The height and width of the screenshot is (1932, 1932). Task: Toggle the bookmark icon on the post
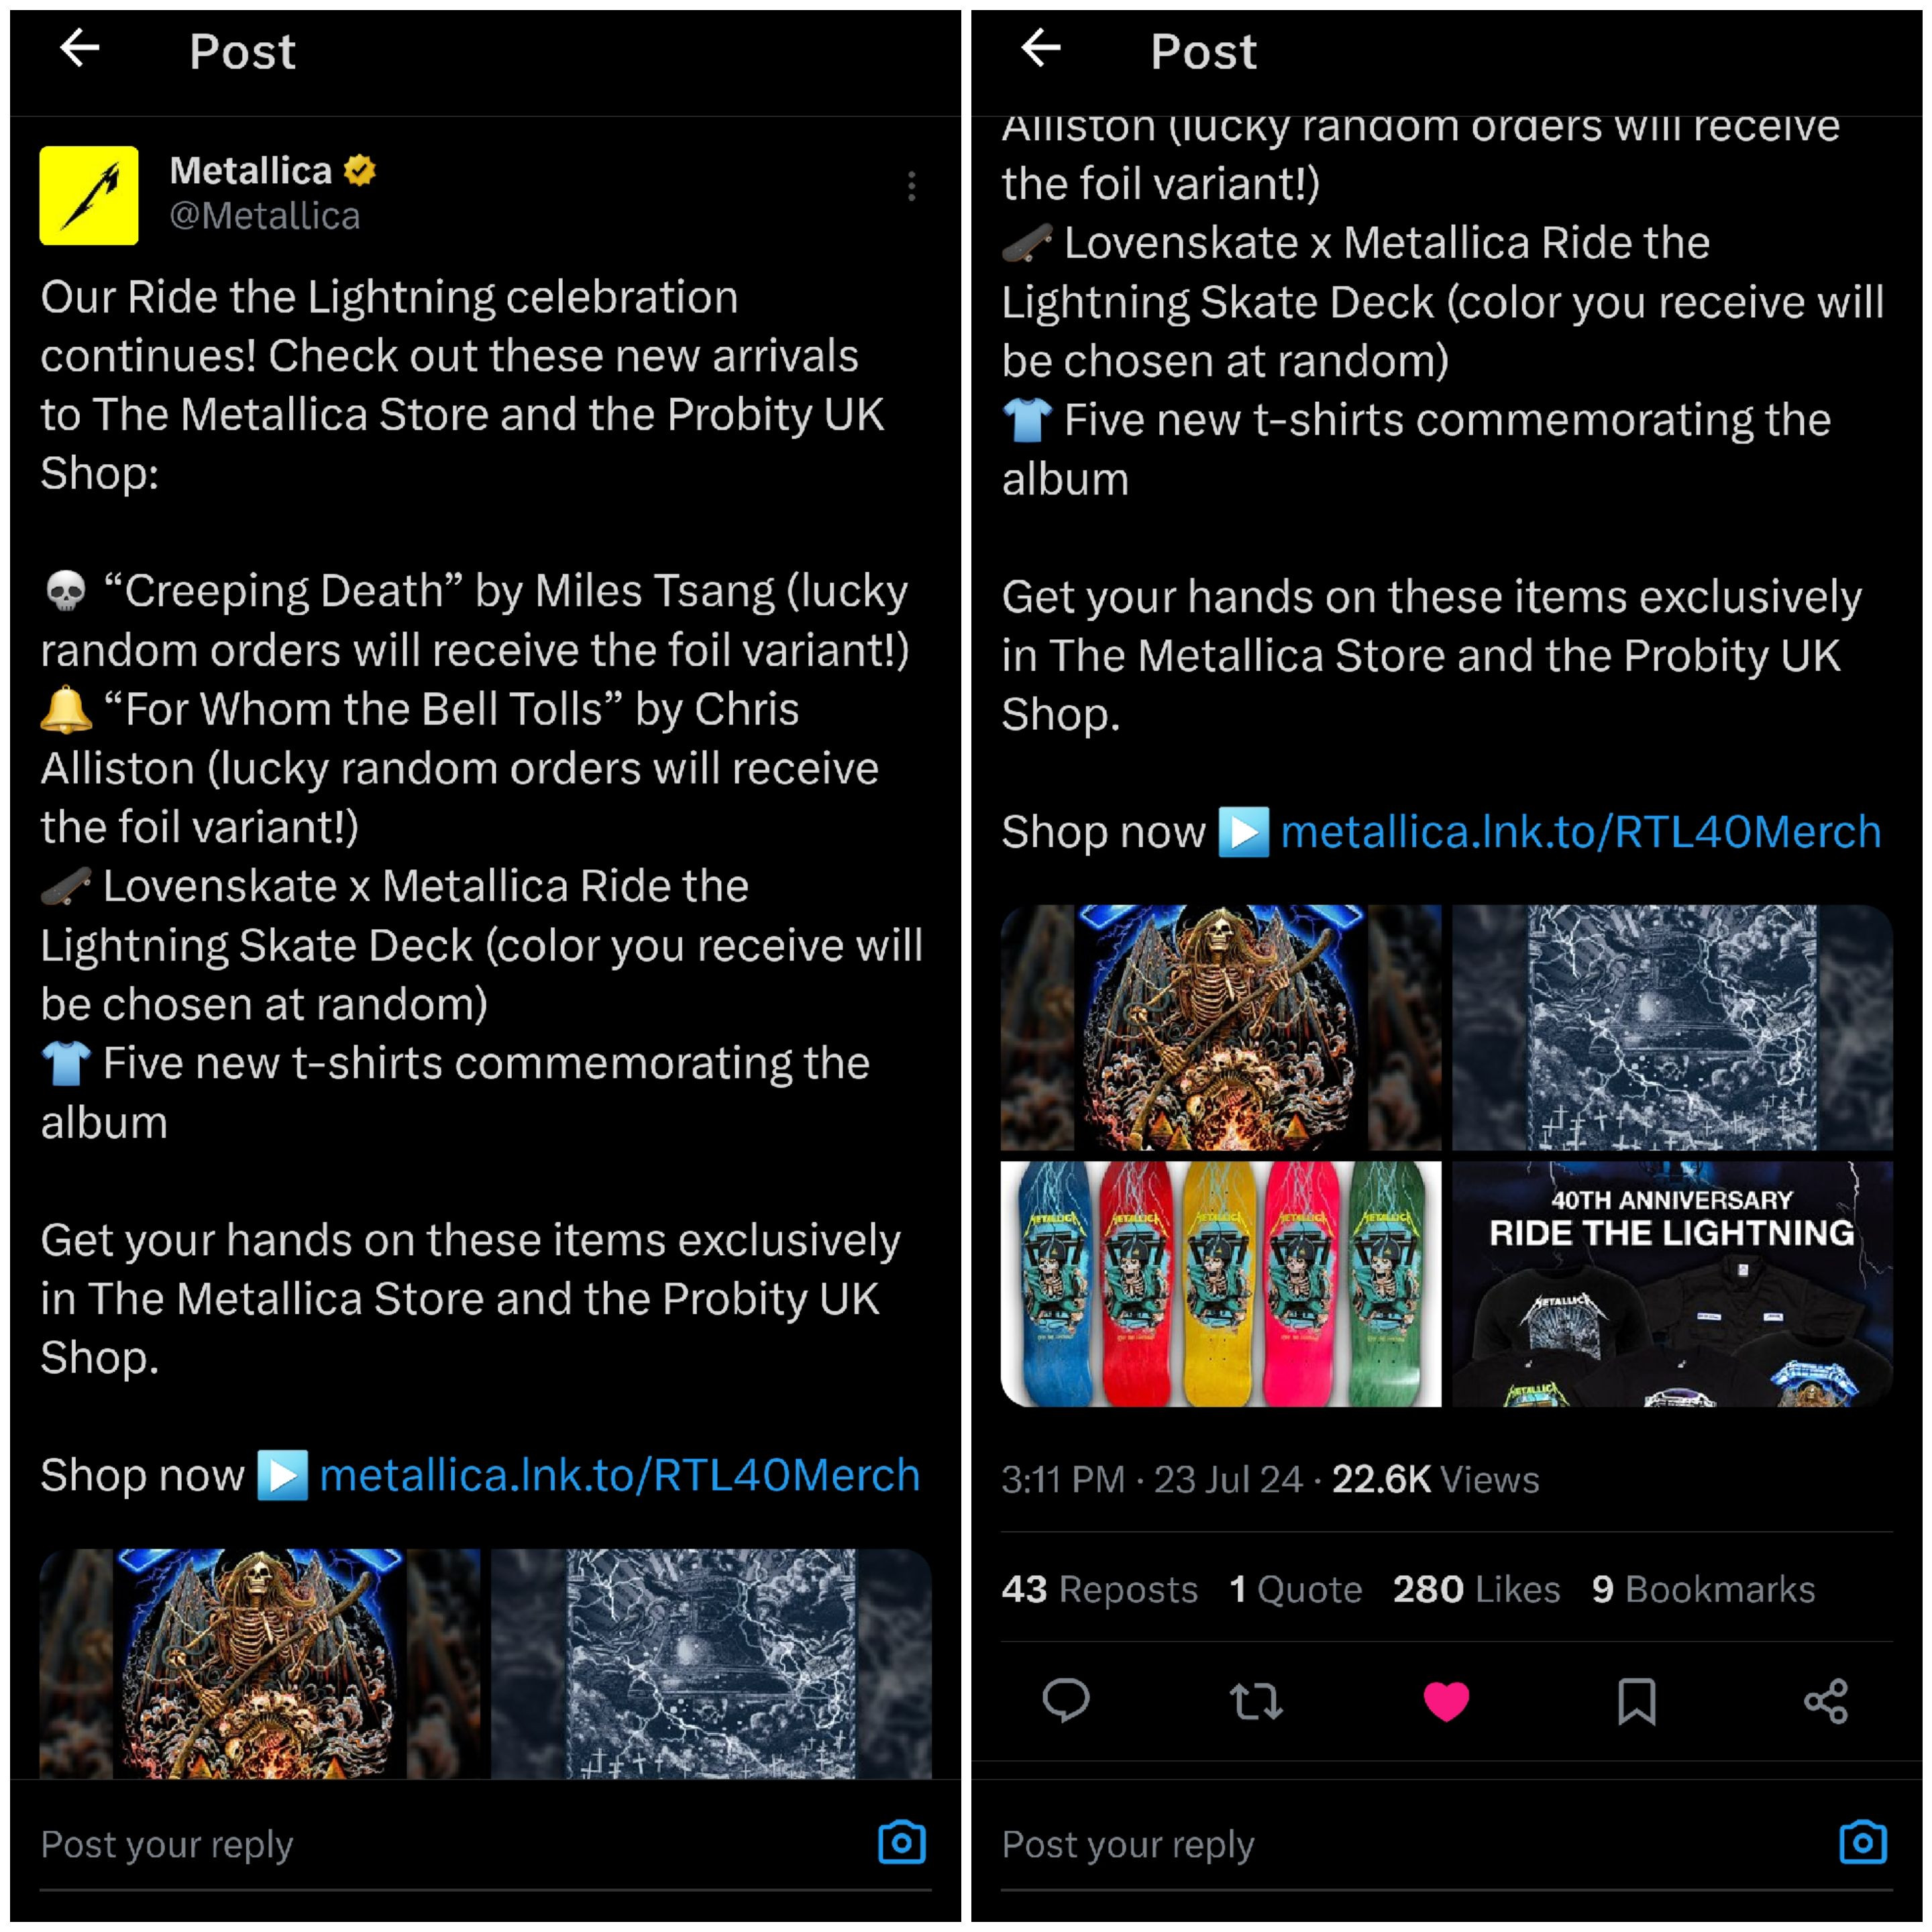[x=1637, y=1701]
